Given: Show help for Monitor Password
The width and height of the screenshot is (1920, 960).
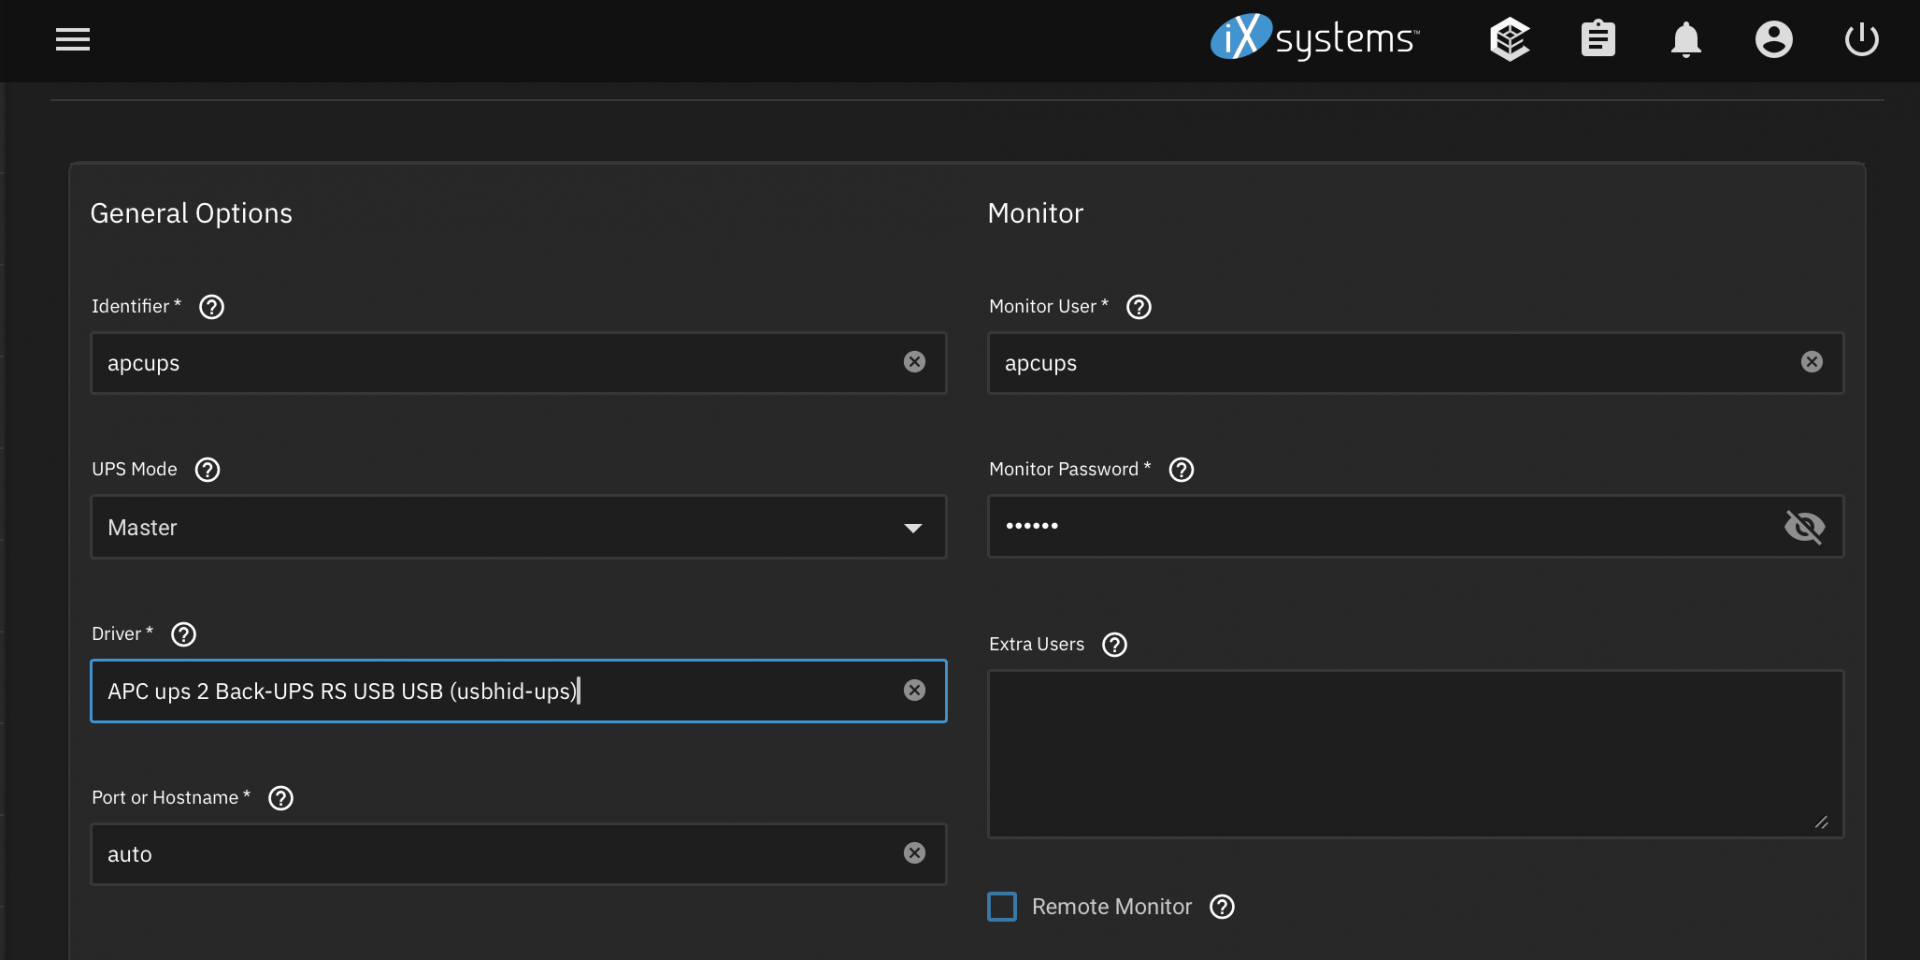Looking at the screenshot, I should pos(1181,470).
